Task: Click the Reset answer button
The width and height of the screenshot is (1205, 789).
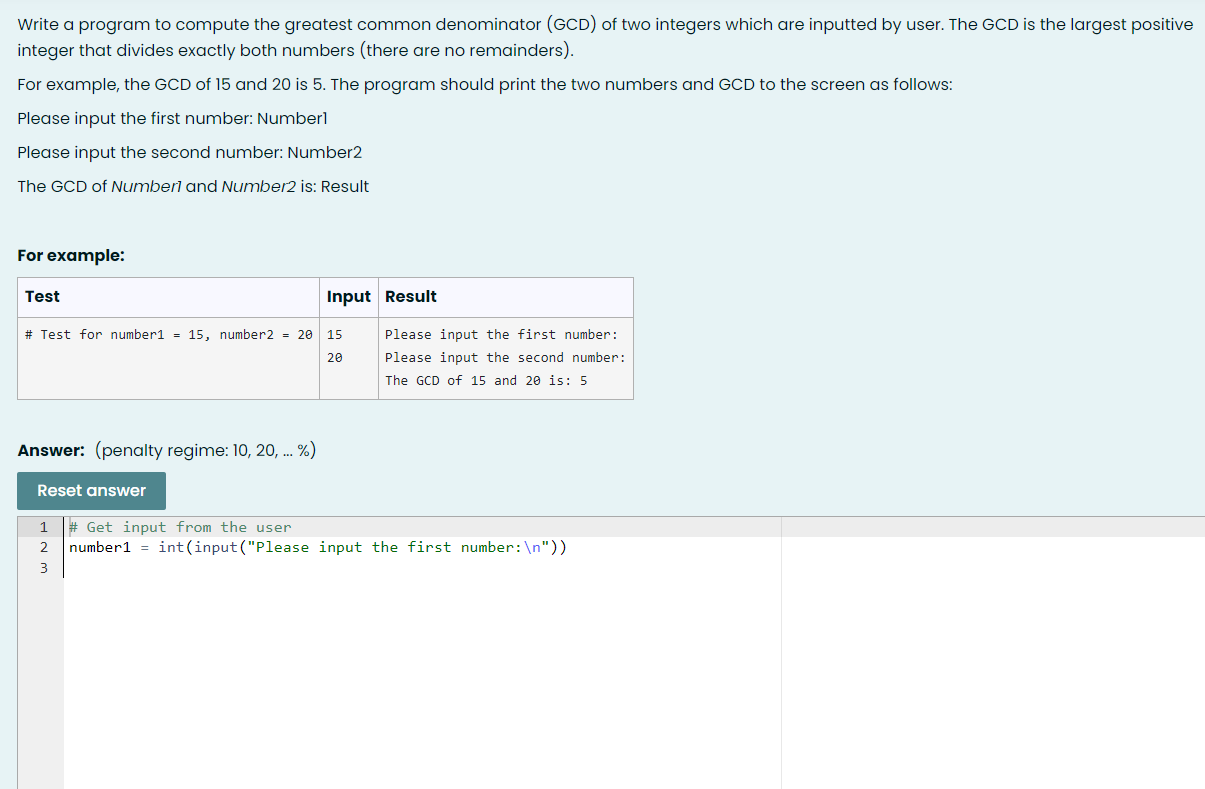Action: click(x=91, y=490)
